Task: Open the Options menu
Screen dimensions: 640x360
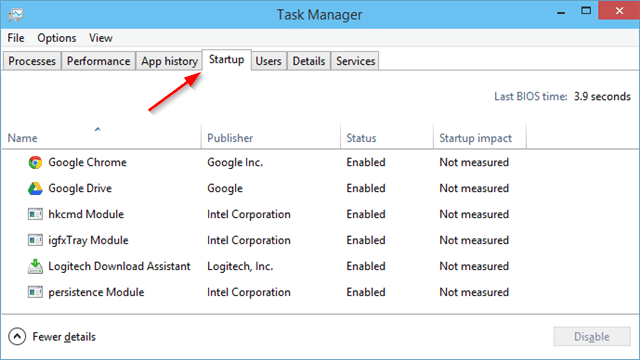Action: [x=57, y=38]
